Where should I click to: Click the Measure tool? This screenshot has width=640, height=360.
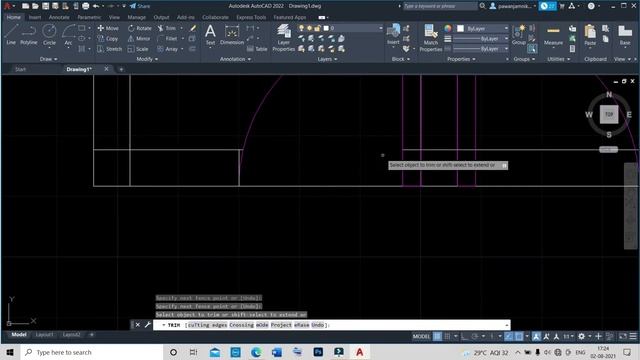553,34
